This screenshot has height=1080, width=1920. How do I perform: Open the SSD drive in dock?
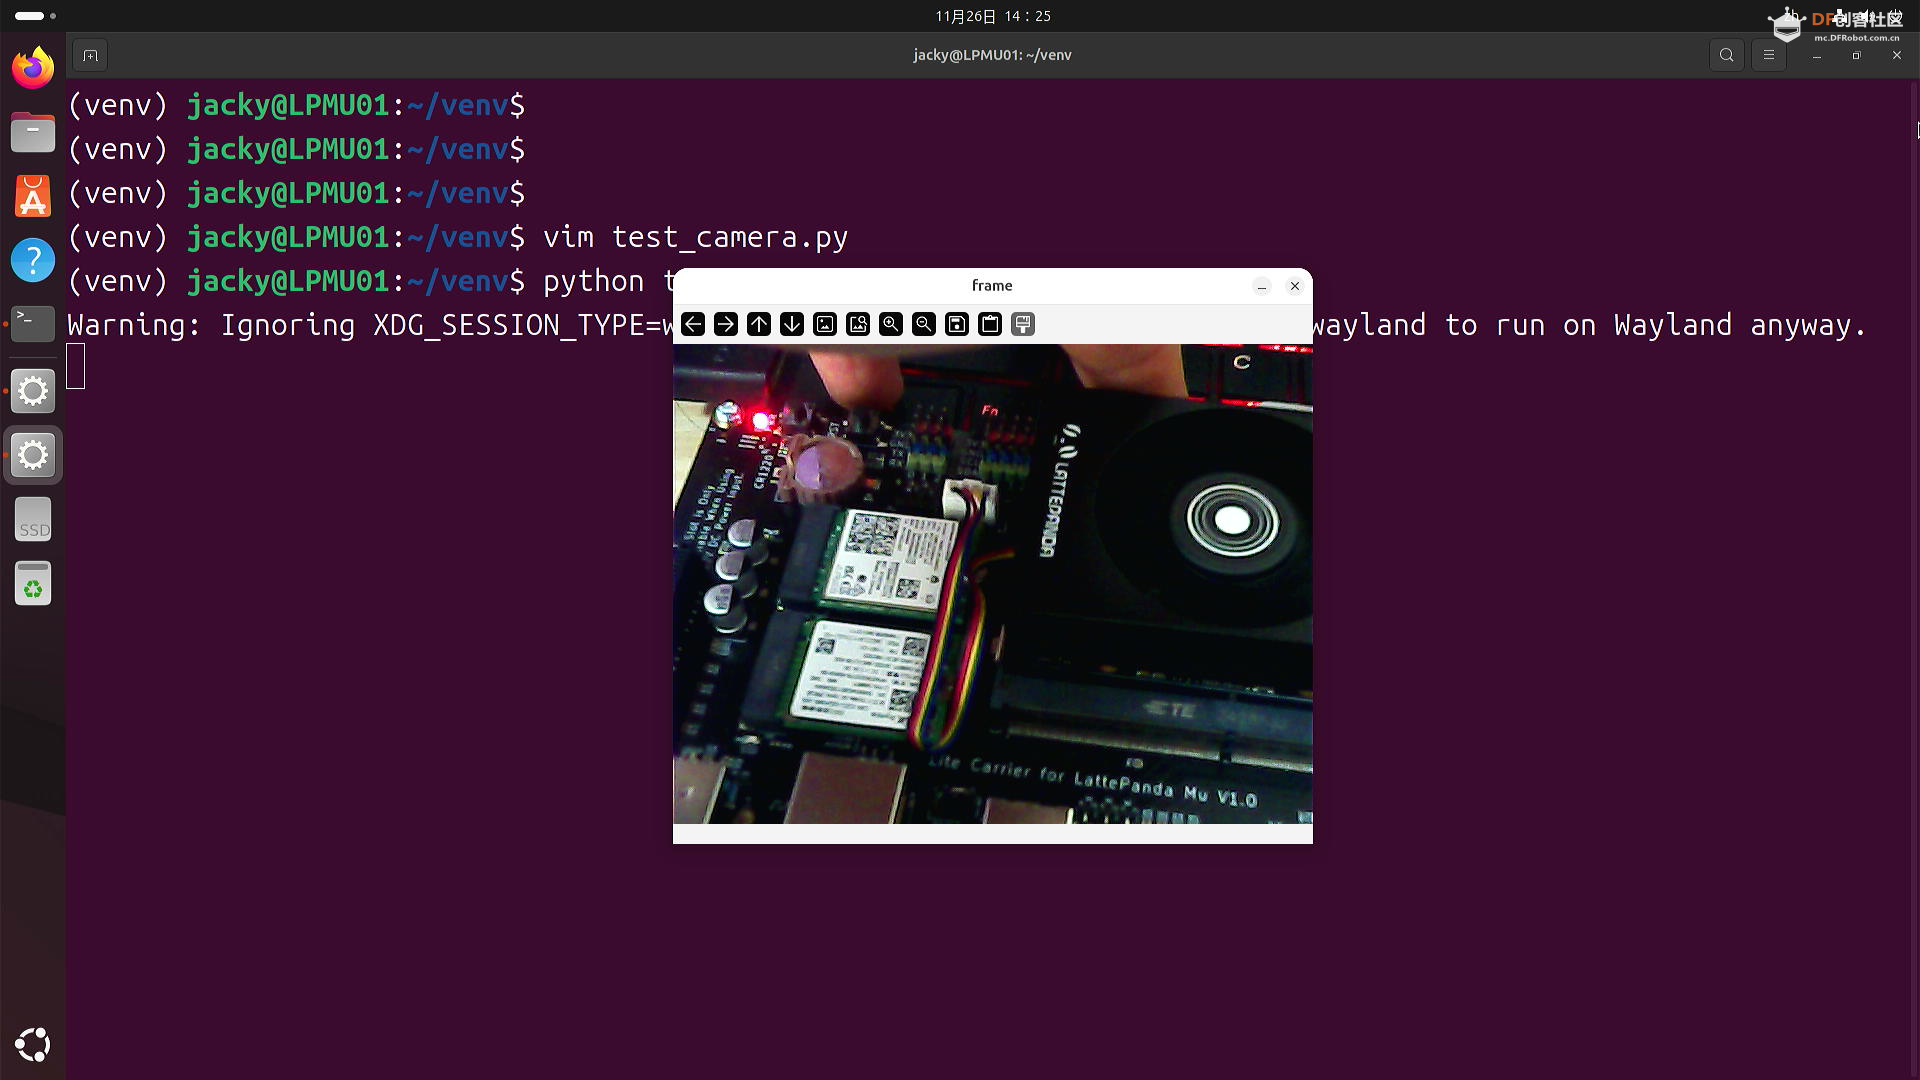[33, 520]
